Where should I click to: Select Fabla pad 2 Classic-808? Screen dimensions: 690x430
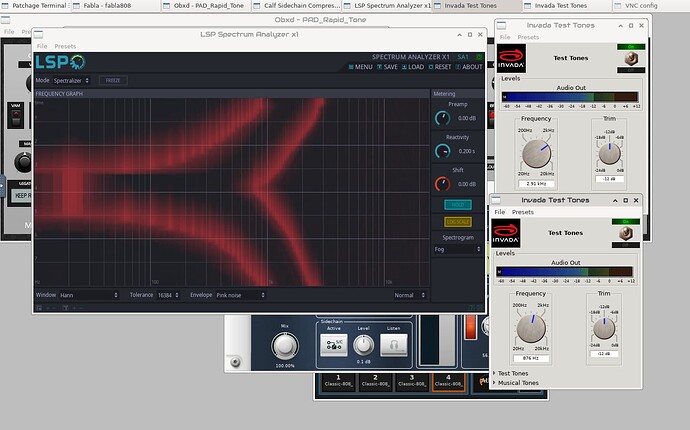point(375,381)
